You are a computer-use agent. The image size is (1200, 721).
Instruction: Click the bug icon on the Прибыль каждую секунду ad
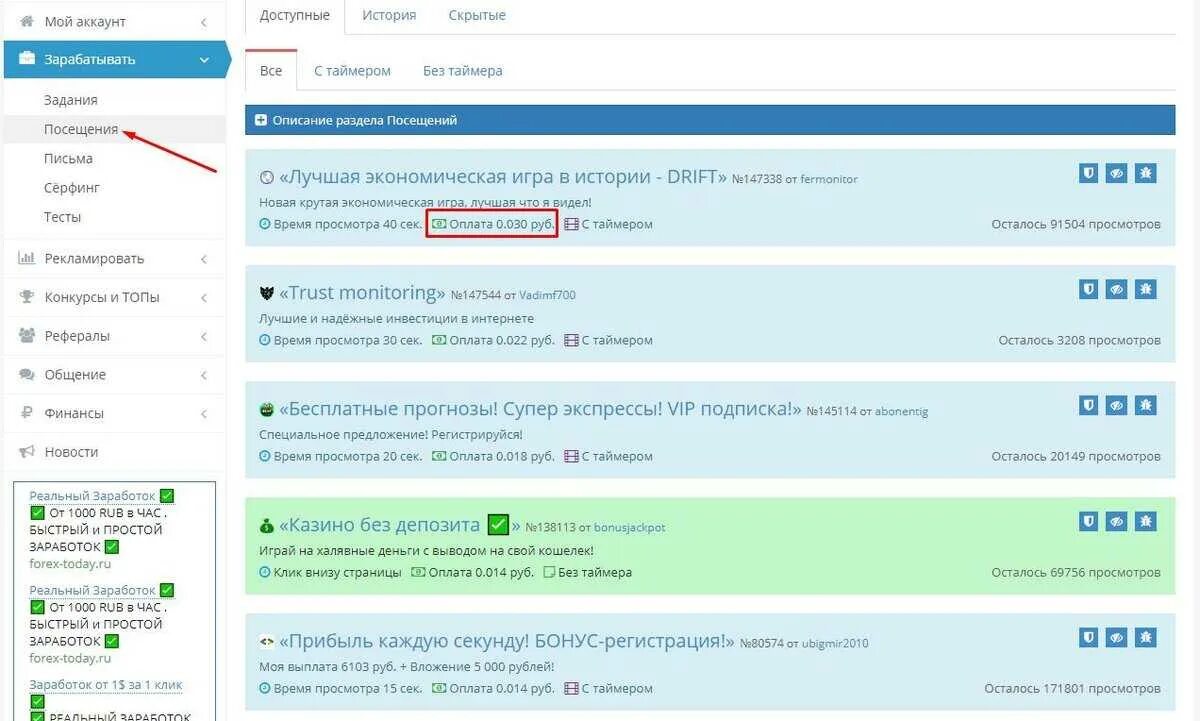1146,637
